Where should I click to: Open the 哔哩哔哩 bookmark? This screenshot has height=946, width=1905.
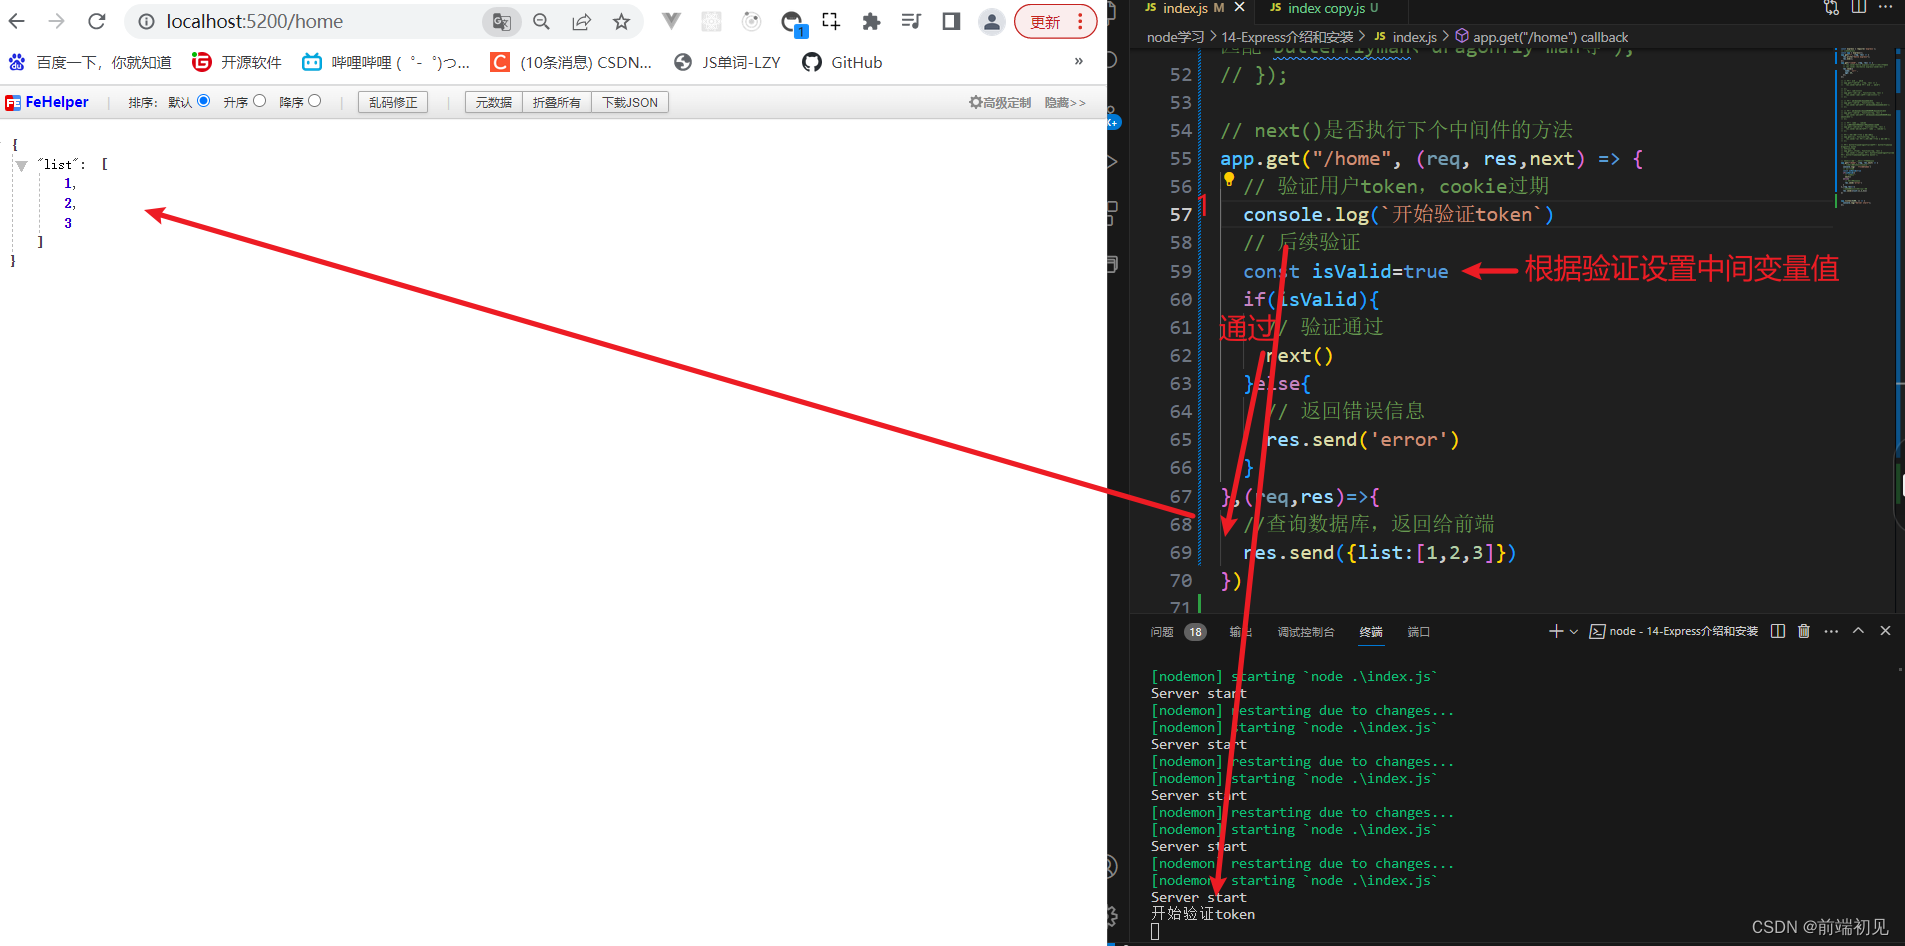(386, 62)
